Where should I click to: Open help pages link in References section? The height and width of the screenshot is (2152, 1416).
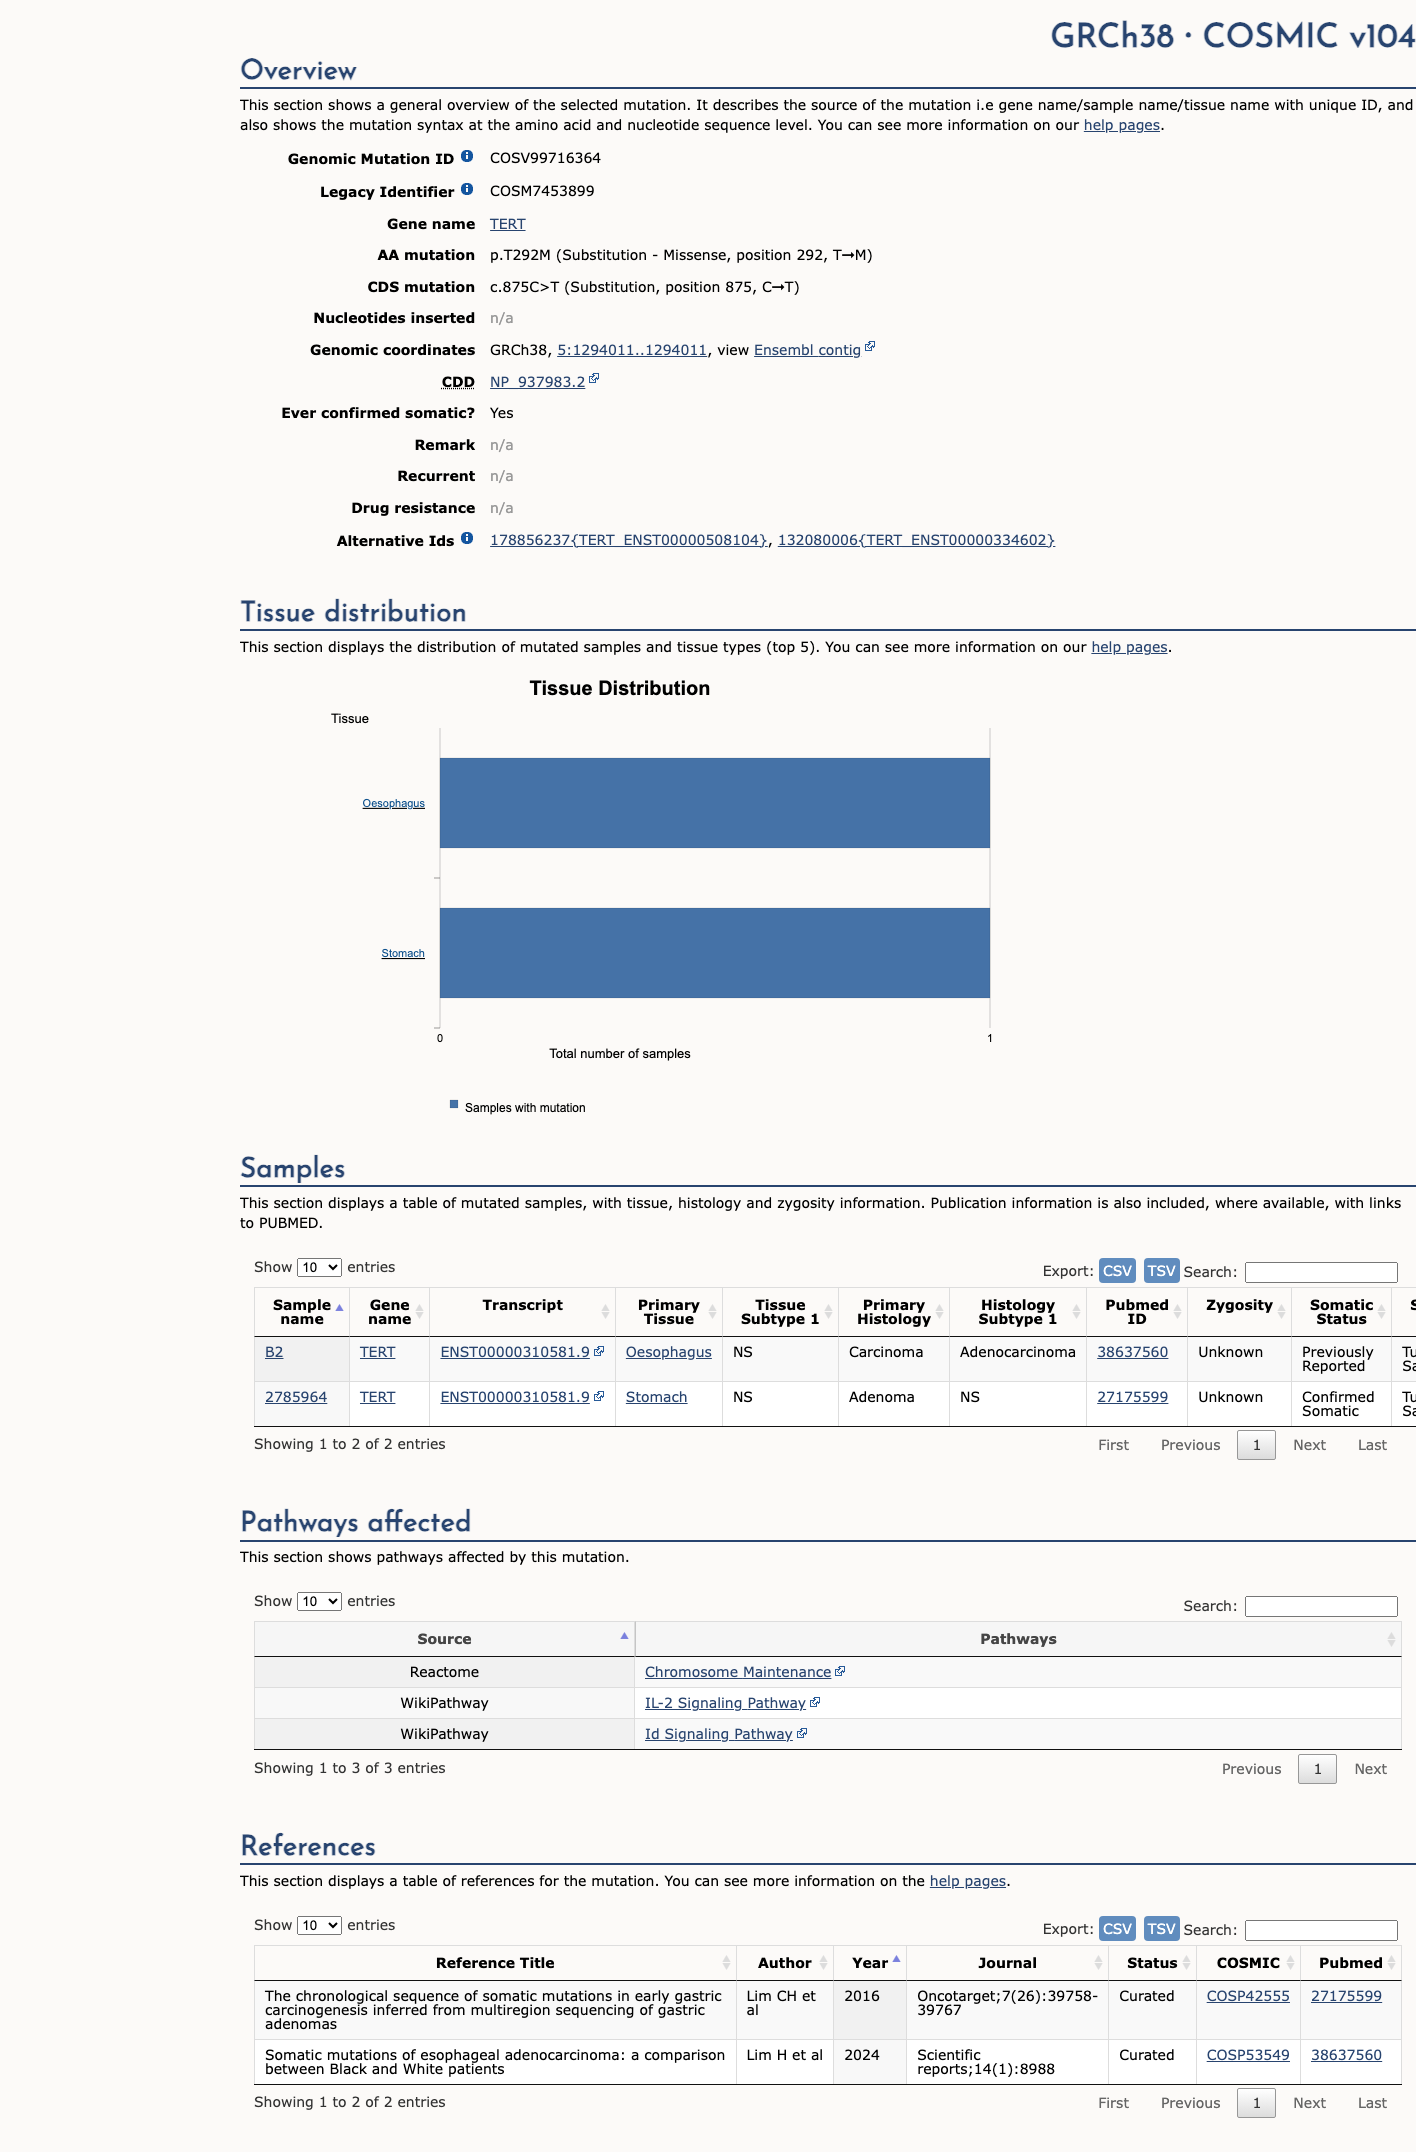(968, 1881)
